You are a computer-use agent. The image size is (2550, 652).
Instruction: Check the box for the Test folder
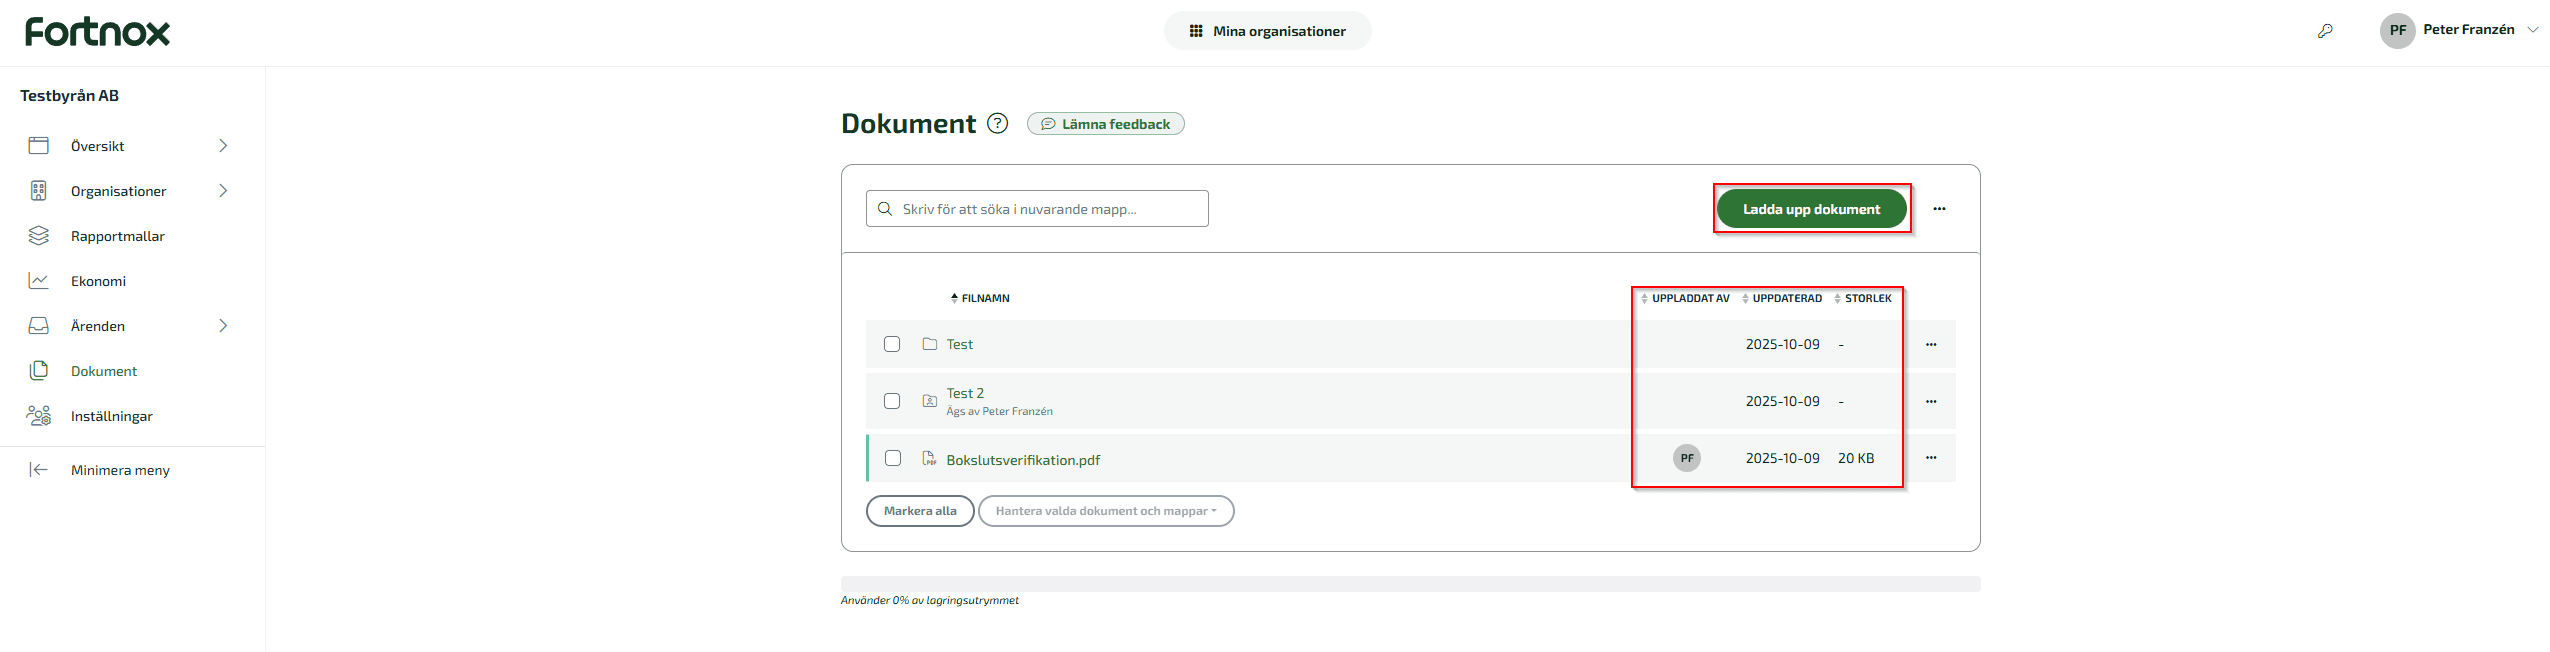coord(892,344)
